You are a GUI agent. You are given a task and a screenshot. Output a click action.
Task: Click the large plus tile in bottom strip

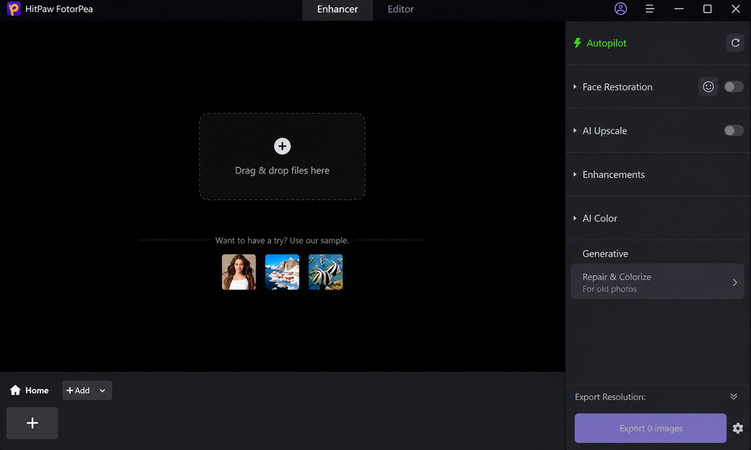(32, 423)
